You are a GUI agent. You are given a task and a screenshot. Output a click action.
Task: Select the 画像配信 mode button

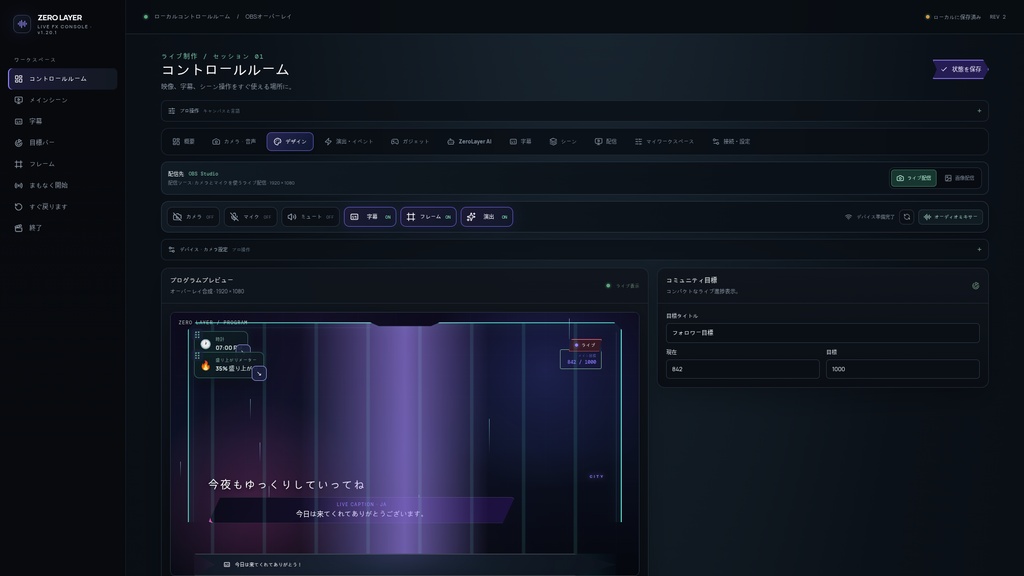(959, 178)
